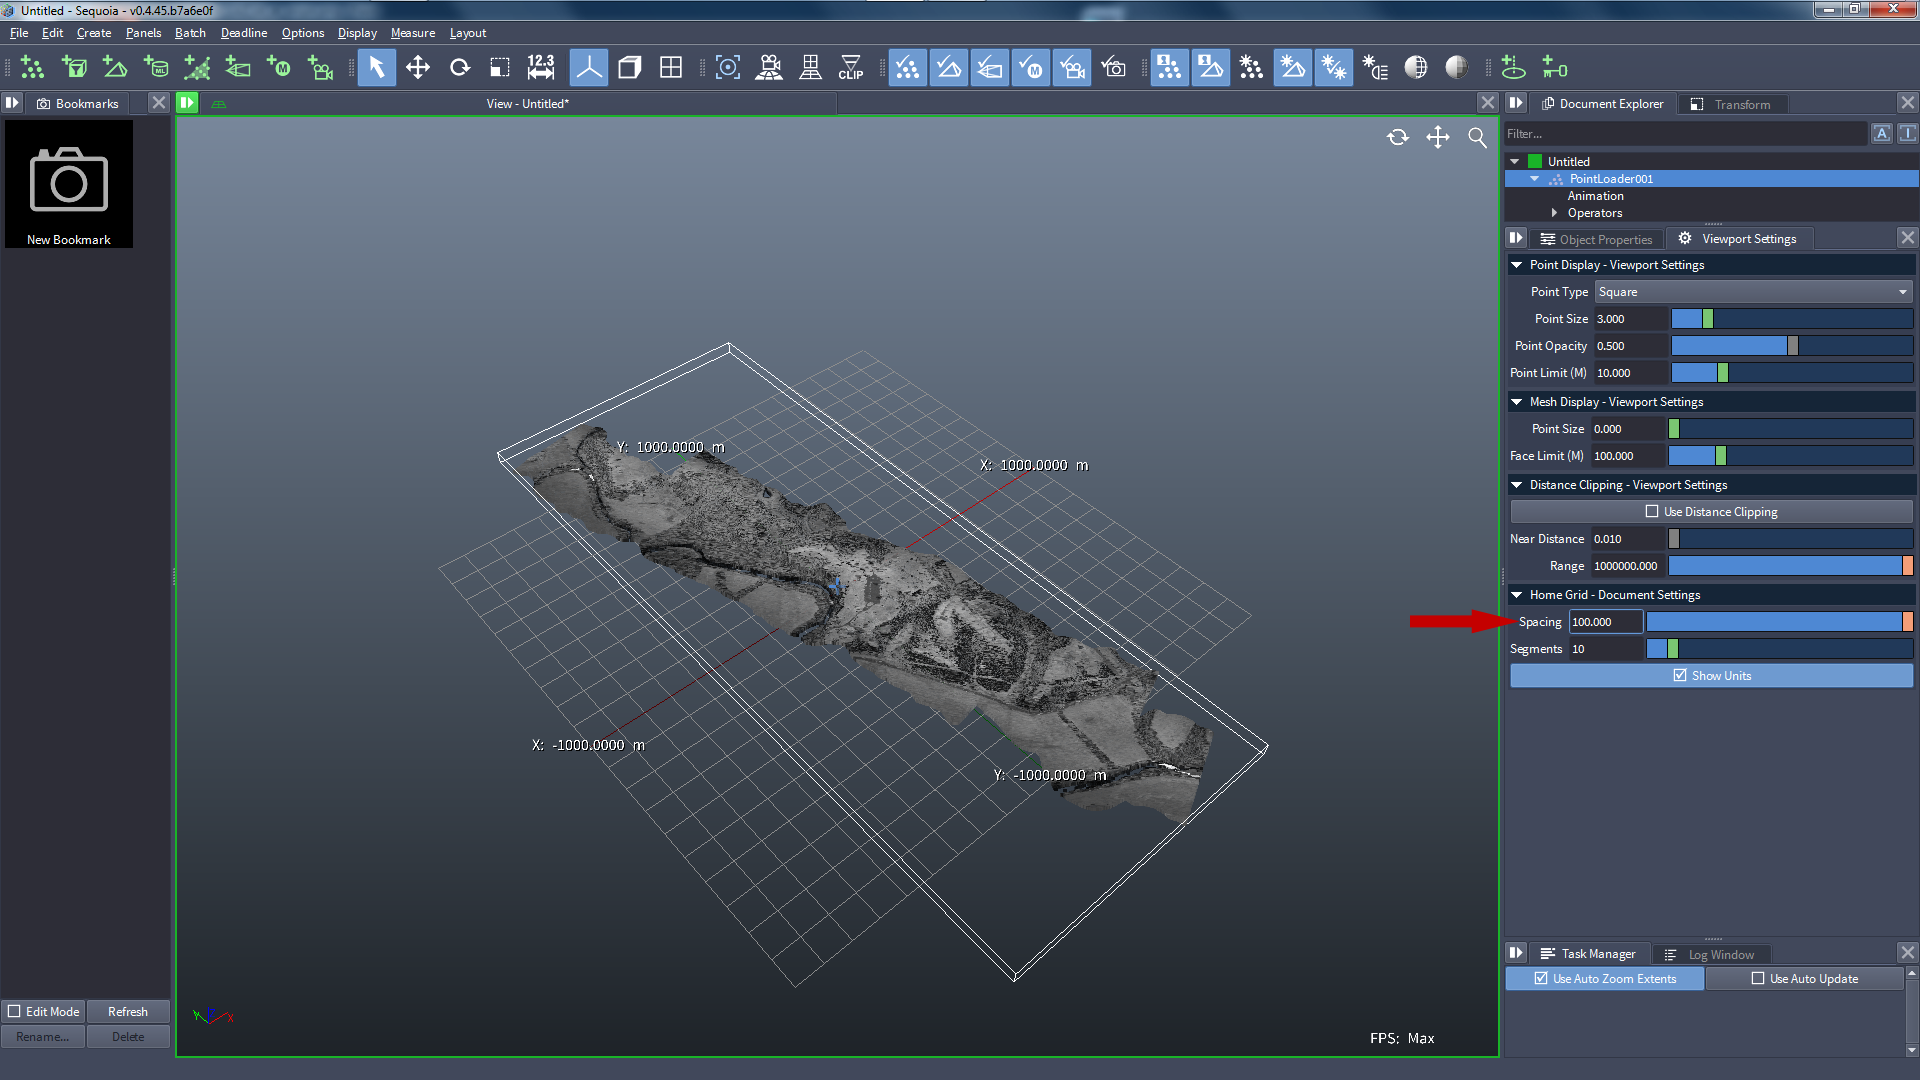Image resolution: width=1920 pixels, height=1080 pixels.
Task: Open the Measure menu
Action: pyautogui.click(x=413, y=32)
